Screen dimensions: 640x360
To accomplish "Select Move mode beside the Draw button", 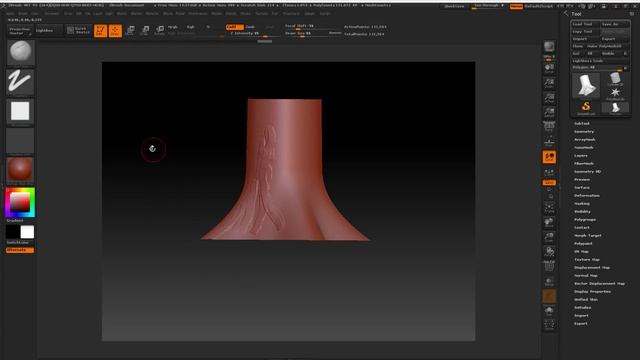I will [x=130, y=31].
